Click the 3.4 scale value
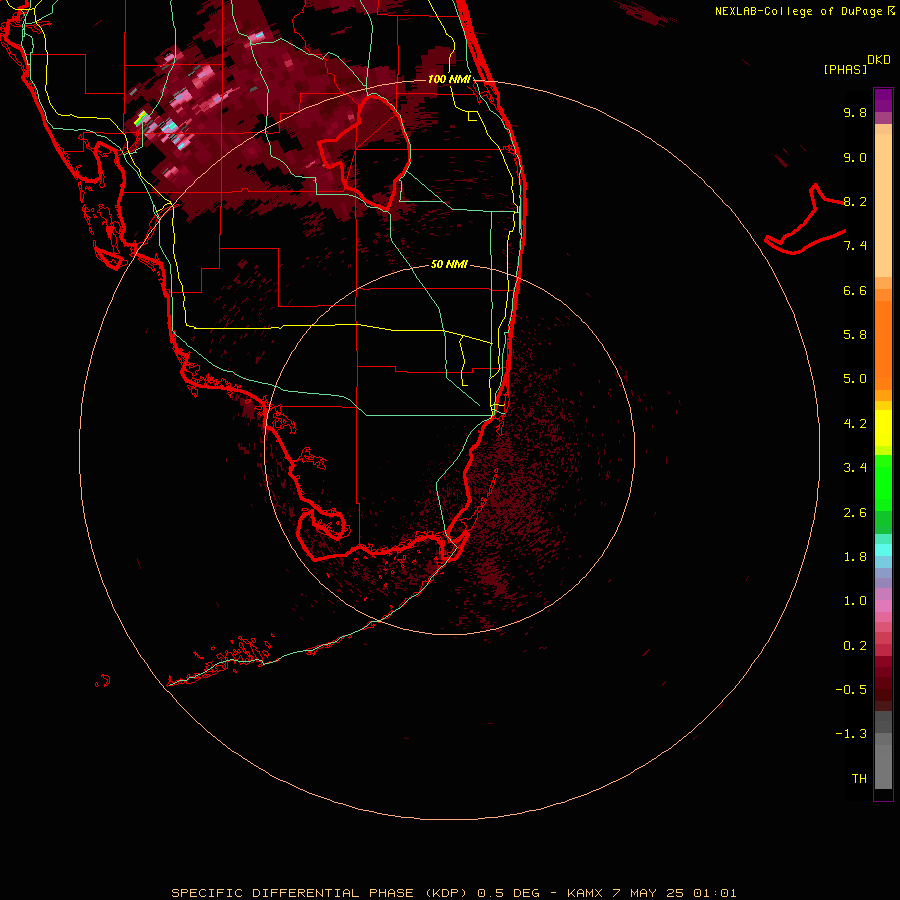 click(x=855, y=468)
